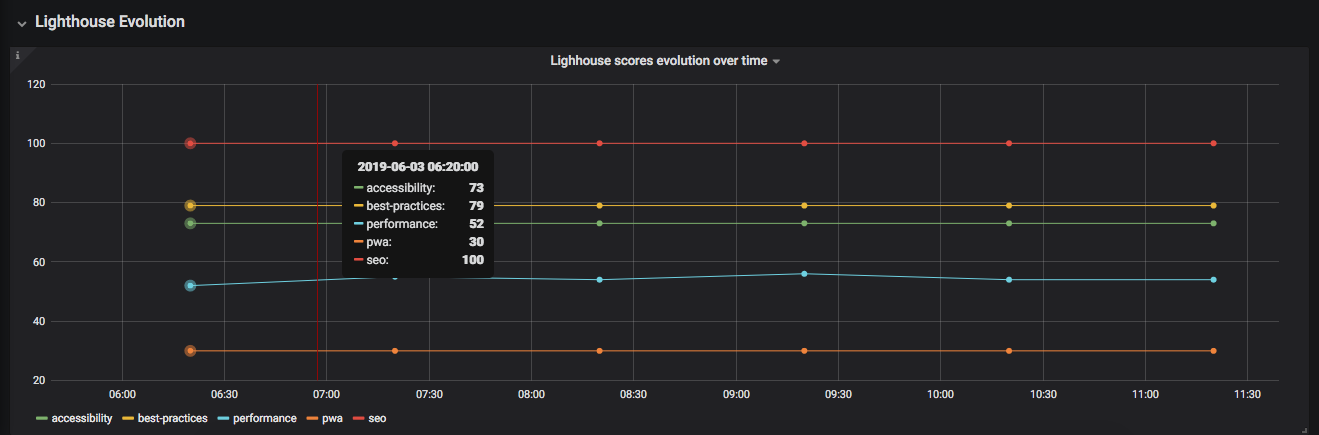Click the 20 label on the Y axis

tap(40, 381)
